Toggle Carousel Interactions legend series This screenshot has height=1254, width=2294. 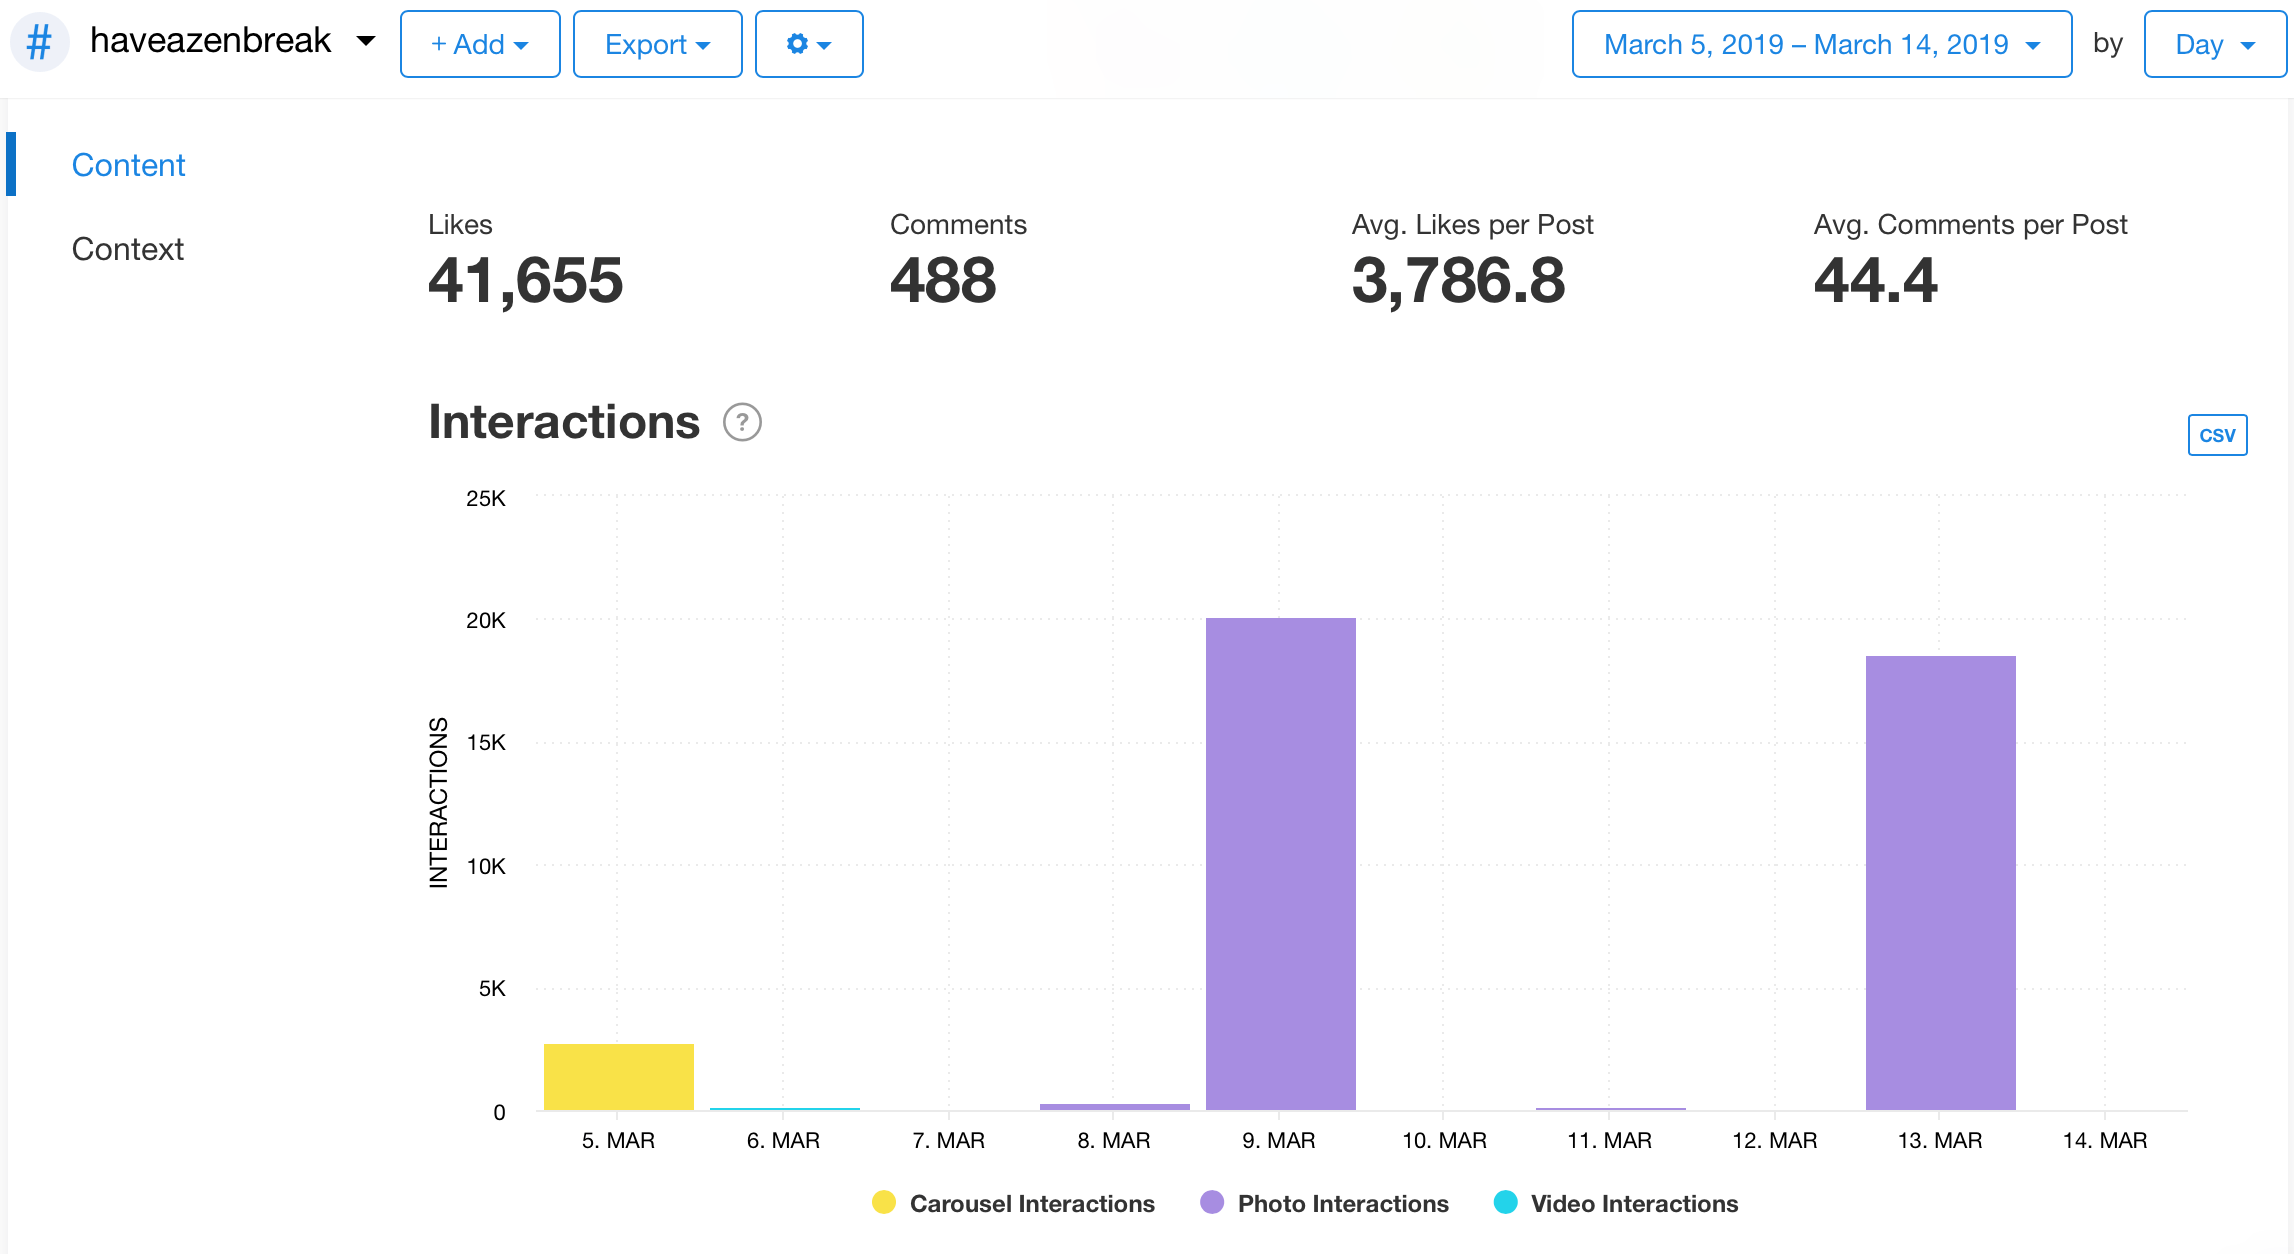[x=1031, y=1203]
